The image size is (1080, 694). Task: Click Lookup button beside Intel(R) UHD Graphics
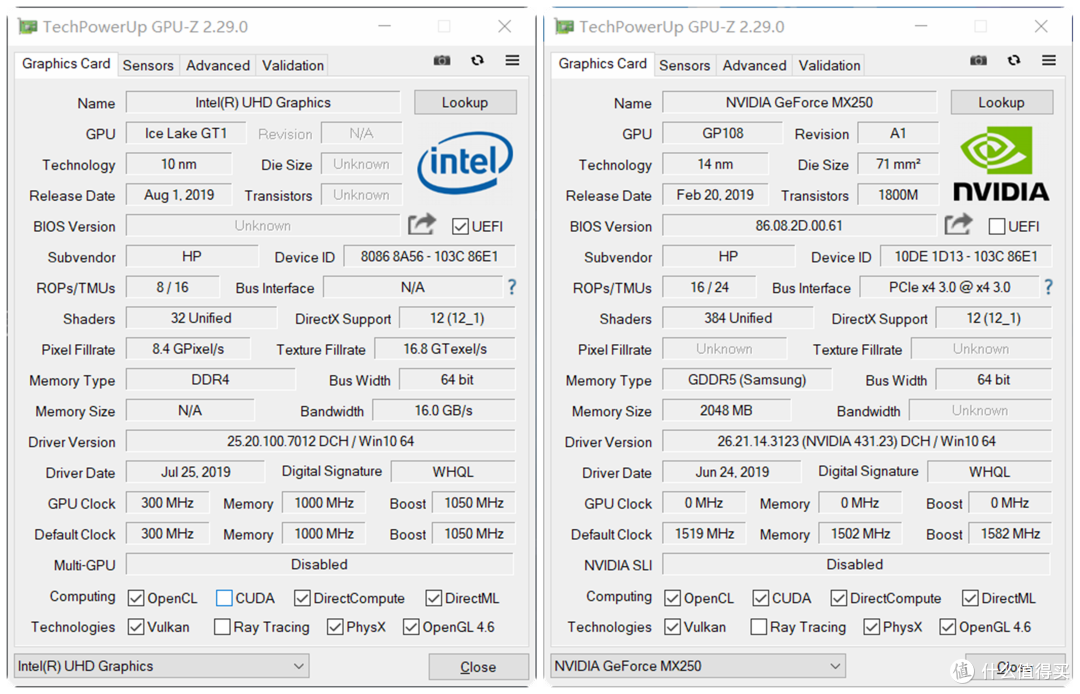click(x=465, y=103)
